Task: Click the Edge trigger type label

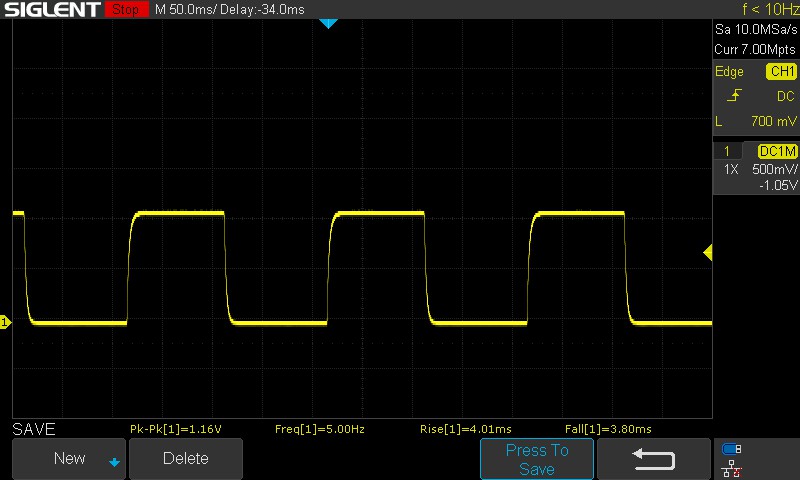Action: 729,71
